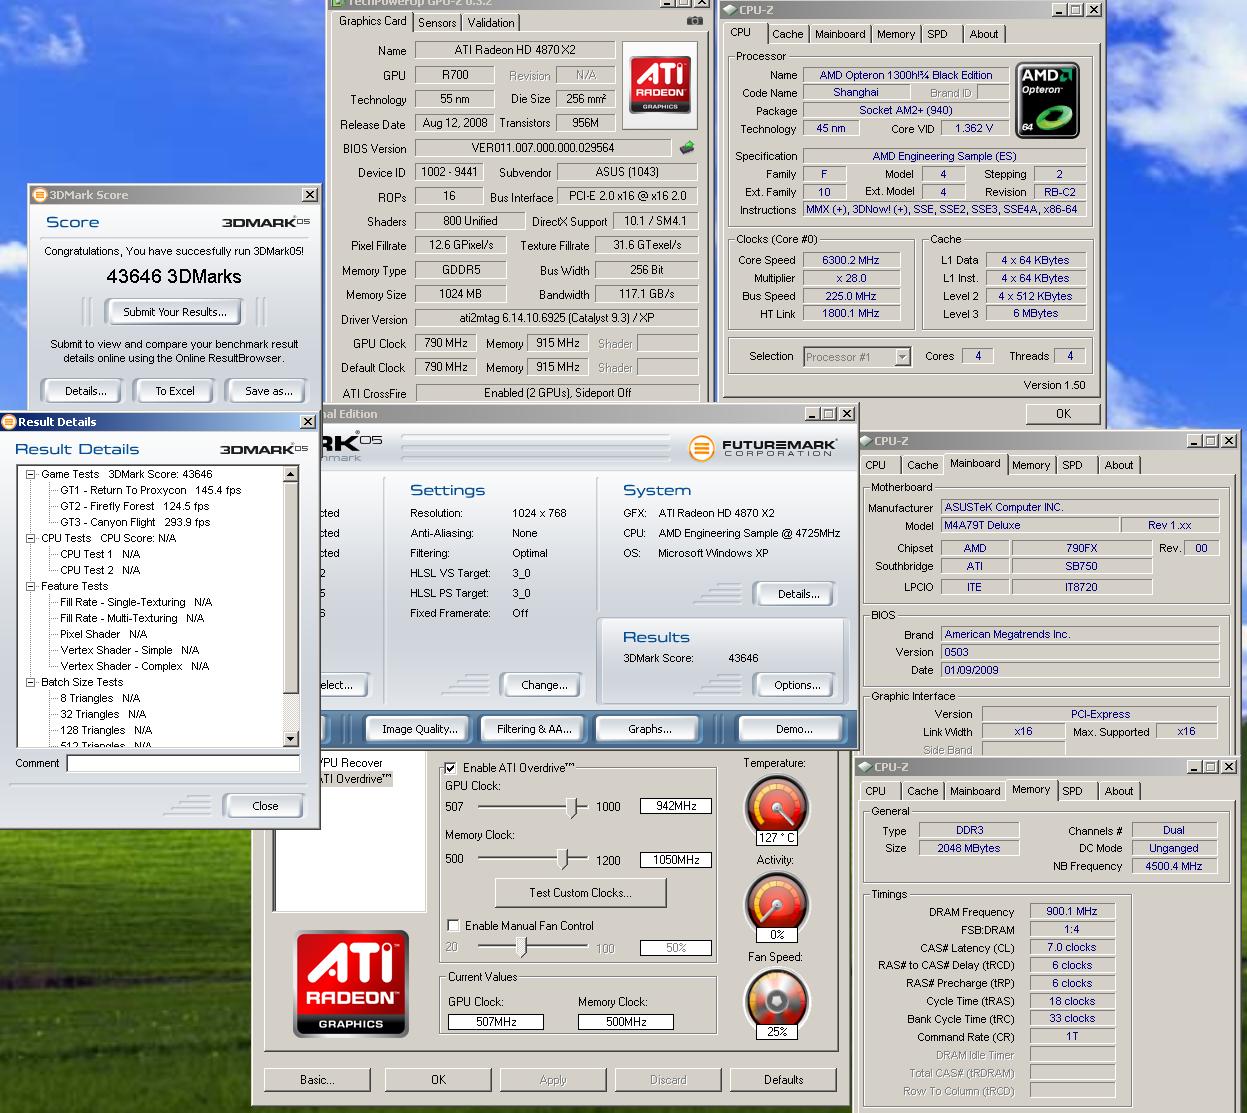Toggle the Enable ATI Overdrive checkbox

click(x=451, y=767)
